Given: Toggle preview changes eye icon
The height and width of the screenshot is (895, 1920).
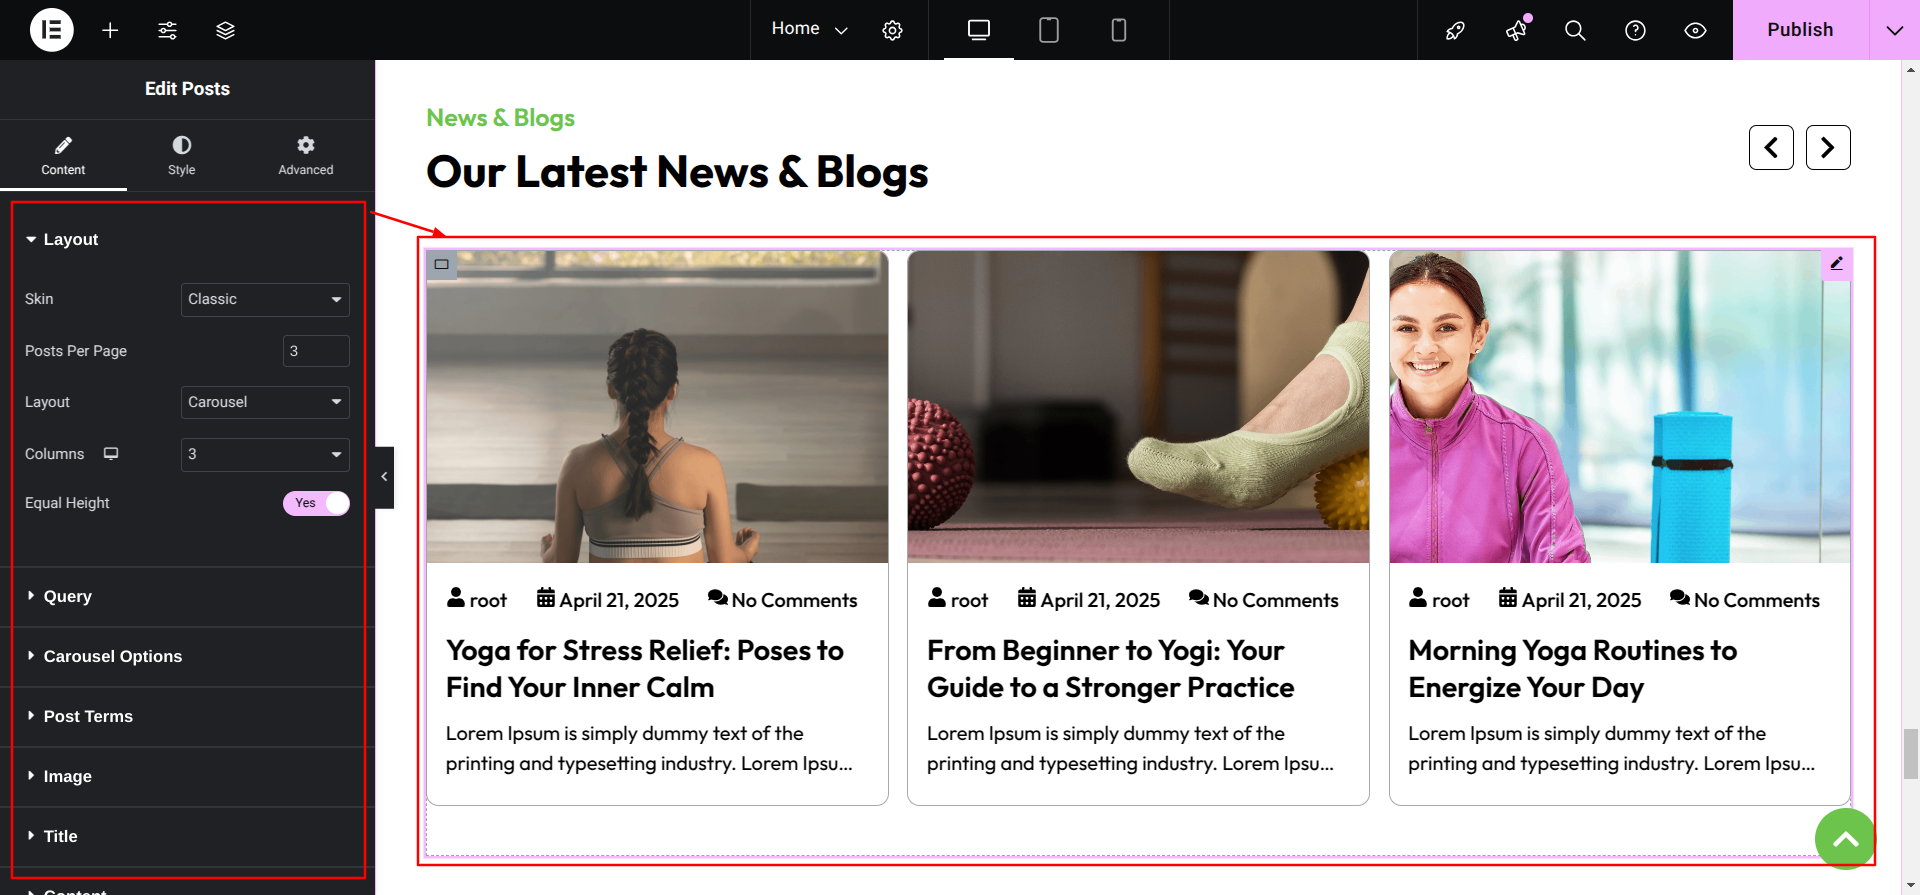Looking at the screenshot, I should tap(1695, 30).
